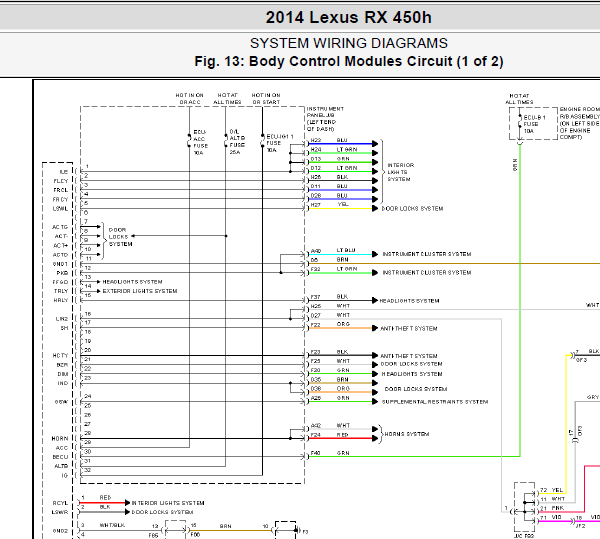Screen dimensions: 600x539
Task: Click the 72 YEL connector pin label
Action: pyautogui.click(x=551, y=490)
